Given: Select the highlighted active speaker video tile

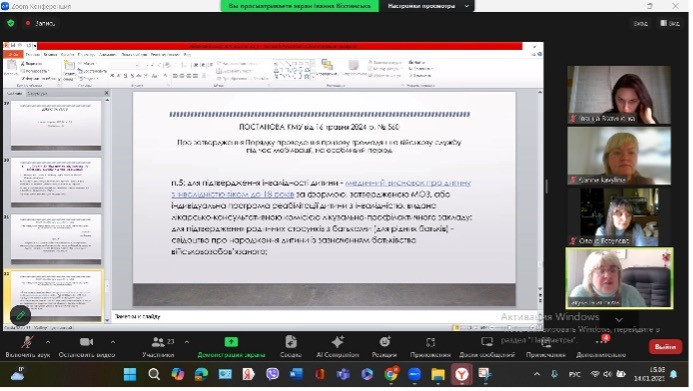Looking at the screenshot, I should [x=619, y=278].
